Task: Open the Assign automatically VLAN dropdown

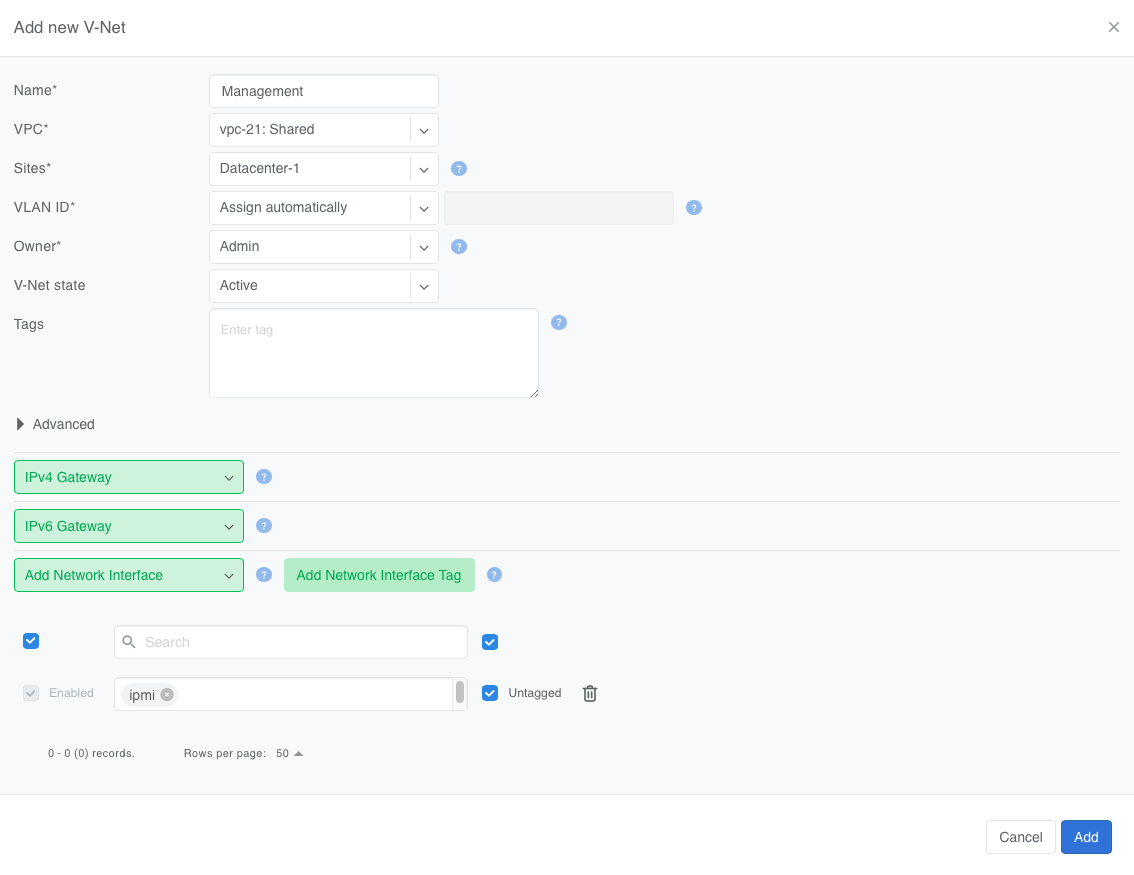Action: tap(323, 207)
